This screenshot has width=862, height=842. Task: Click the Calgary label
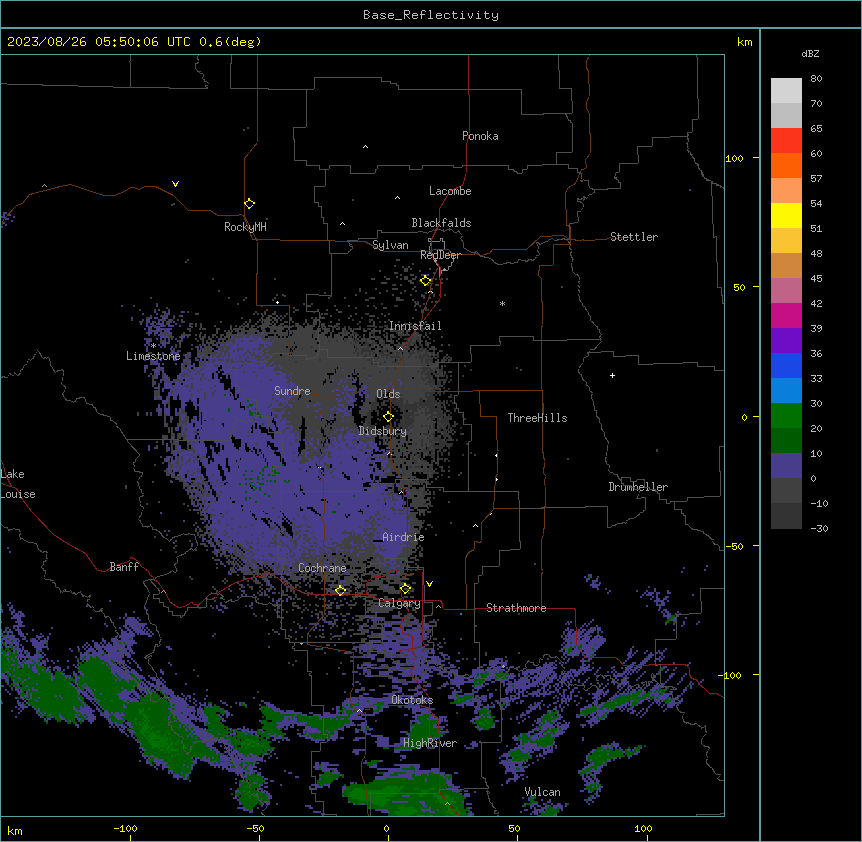(399, 603)
